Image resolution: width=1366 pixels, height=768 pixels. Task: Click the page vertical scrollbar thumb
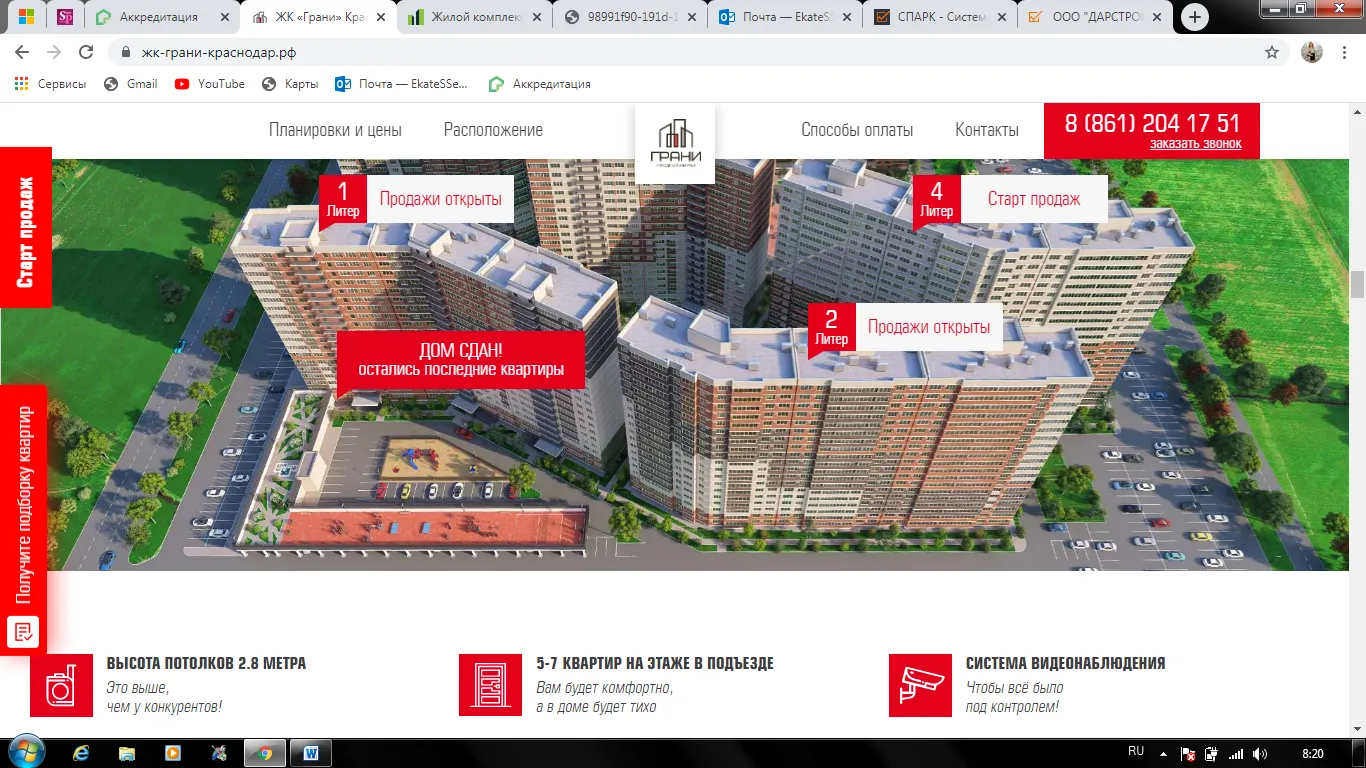click(1357, 284)
